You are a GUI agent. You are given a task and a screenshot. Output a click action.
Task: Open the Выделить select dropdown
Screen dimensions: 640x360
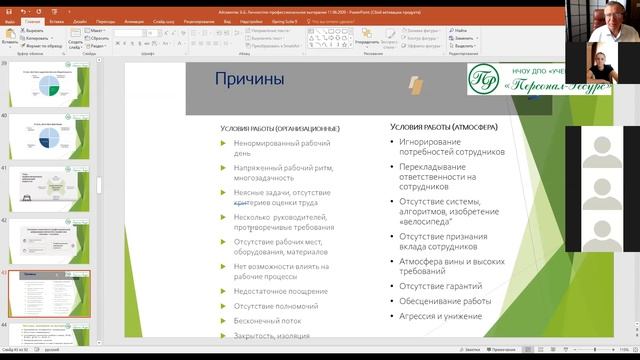pos(462,46)
